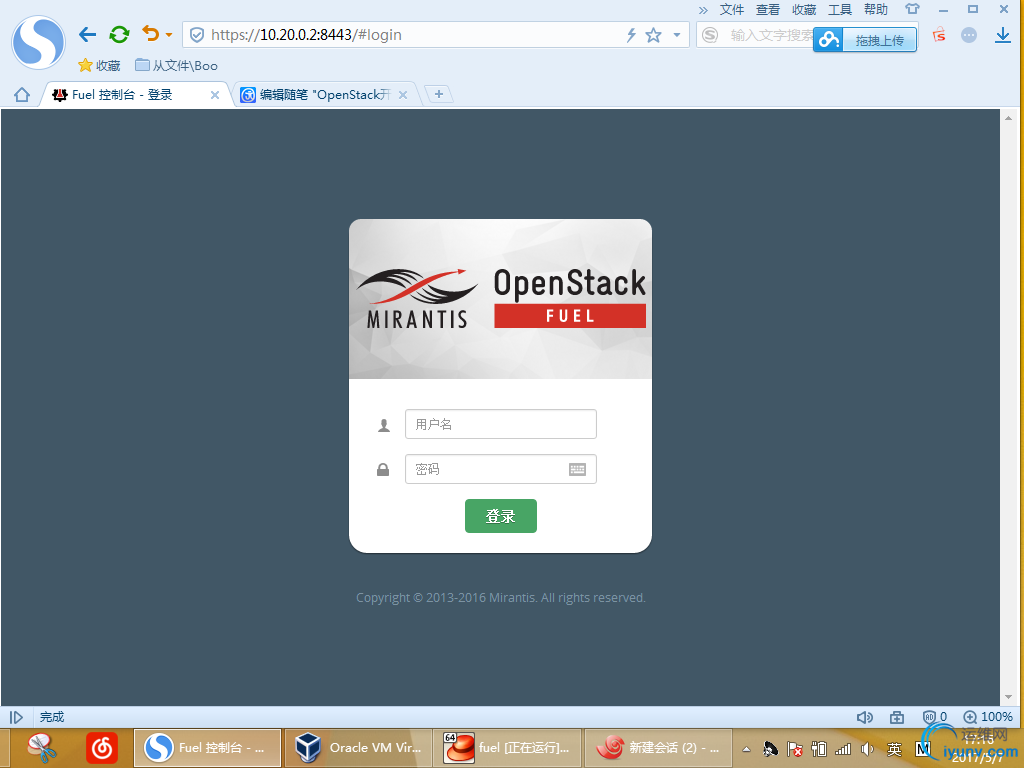
Task: Open the round more-options icon
Action: 969,35
